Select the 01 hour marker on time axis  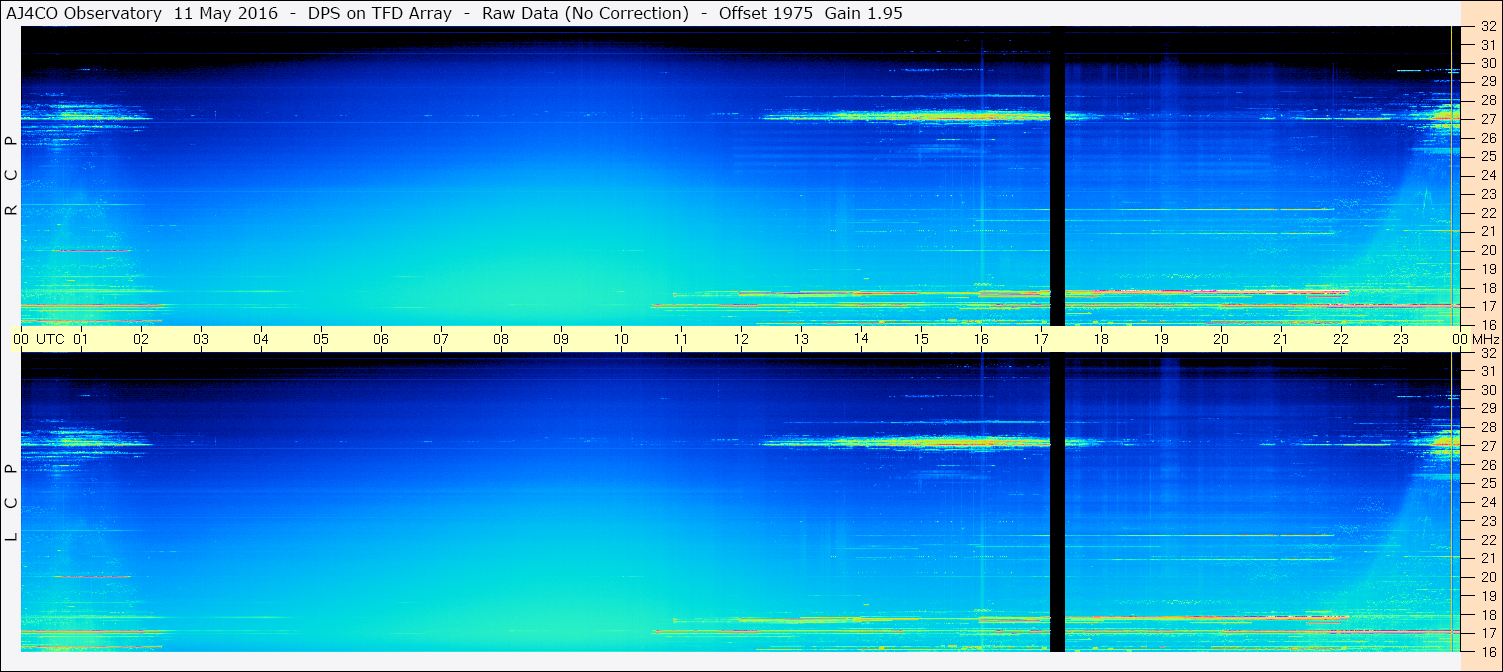tap(81, 339)
